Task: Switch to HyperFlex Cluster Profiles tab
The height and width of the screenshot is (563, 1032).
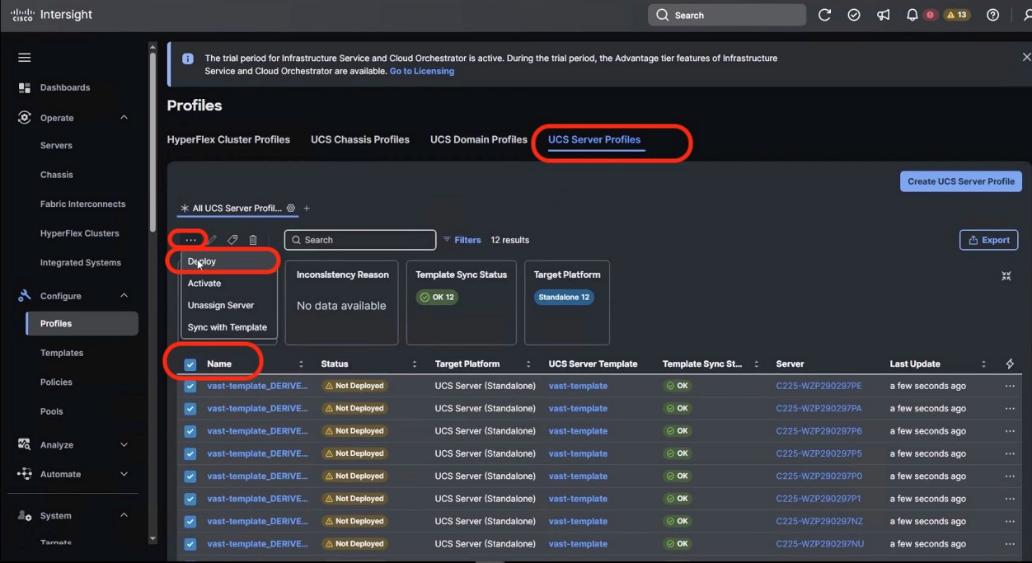Action: 228,140
